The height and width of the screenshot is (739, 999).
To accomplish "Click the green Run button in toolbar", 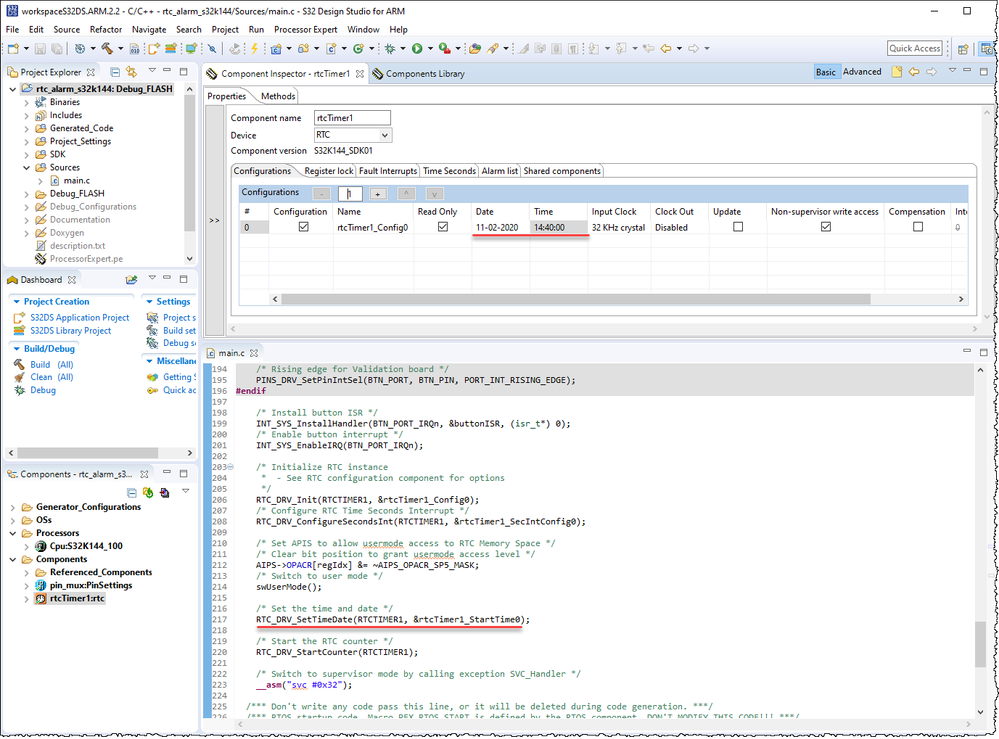I will tap(416, 48).
